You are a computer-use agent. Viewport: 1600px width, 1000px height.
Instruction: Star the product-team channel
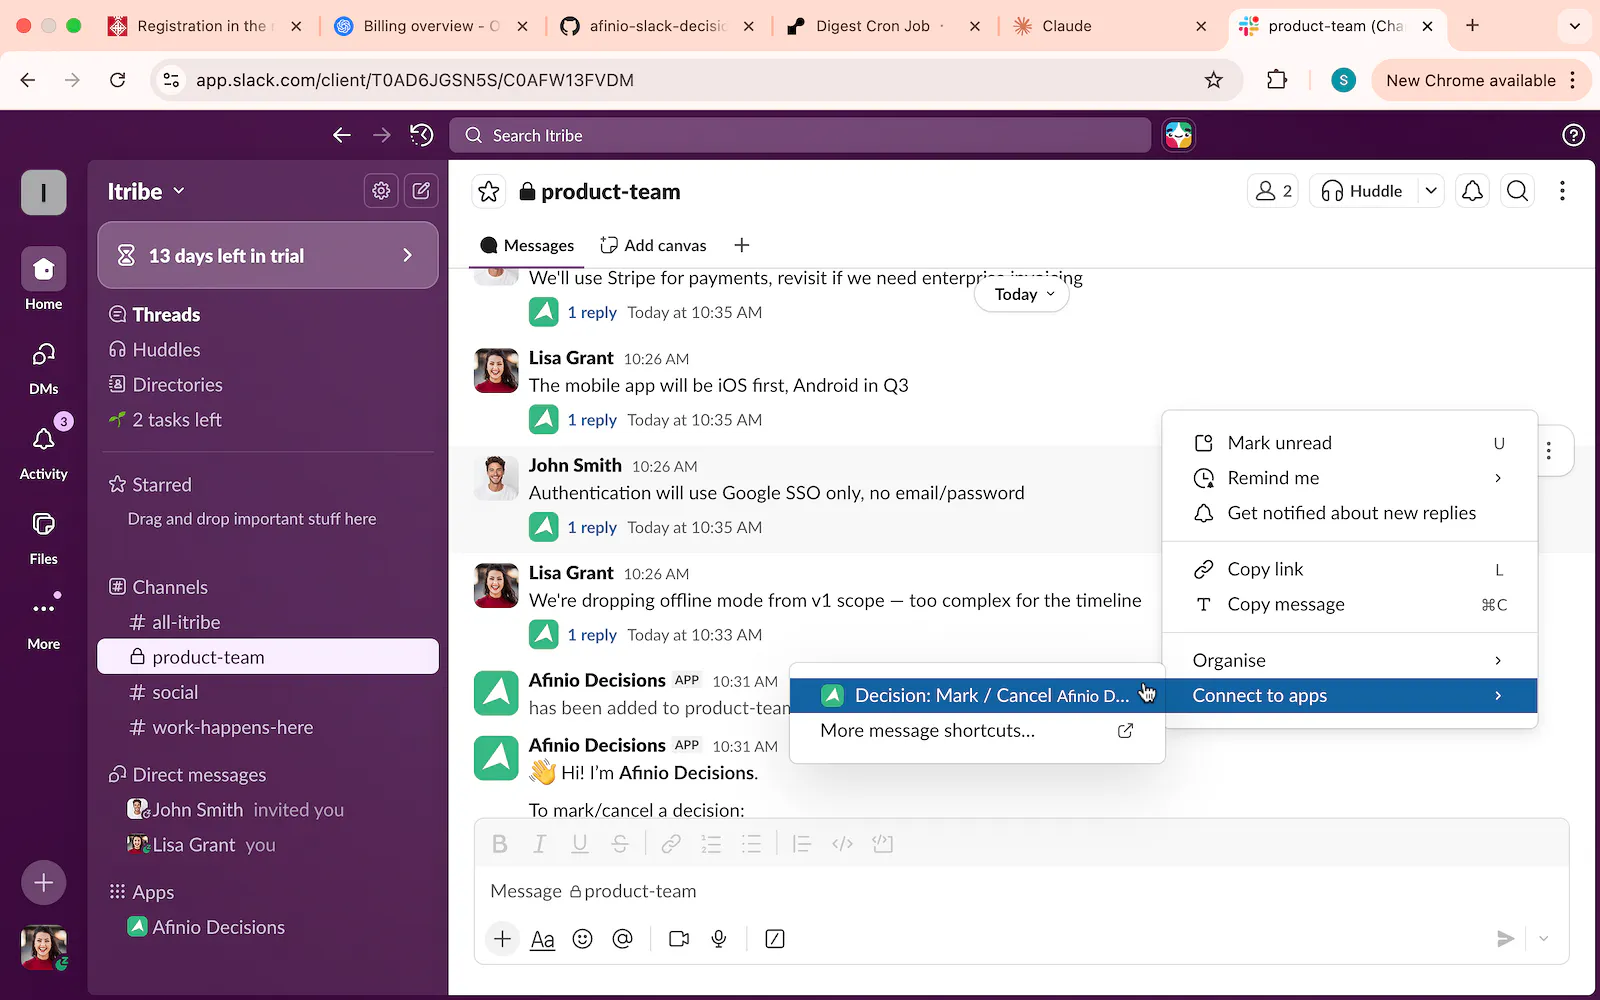489,191
